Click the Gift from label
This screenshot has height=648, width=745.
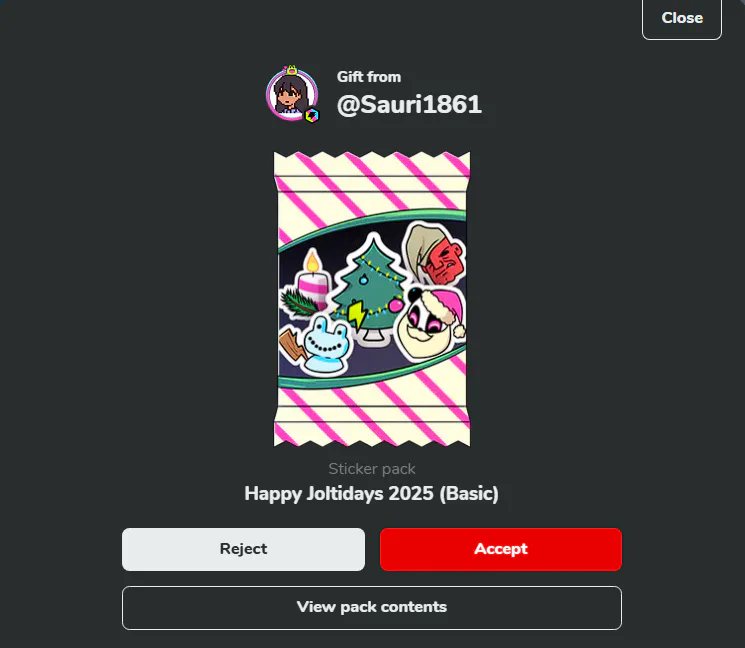pos(369,77)
